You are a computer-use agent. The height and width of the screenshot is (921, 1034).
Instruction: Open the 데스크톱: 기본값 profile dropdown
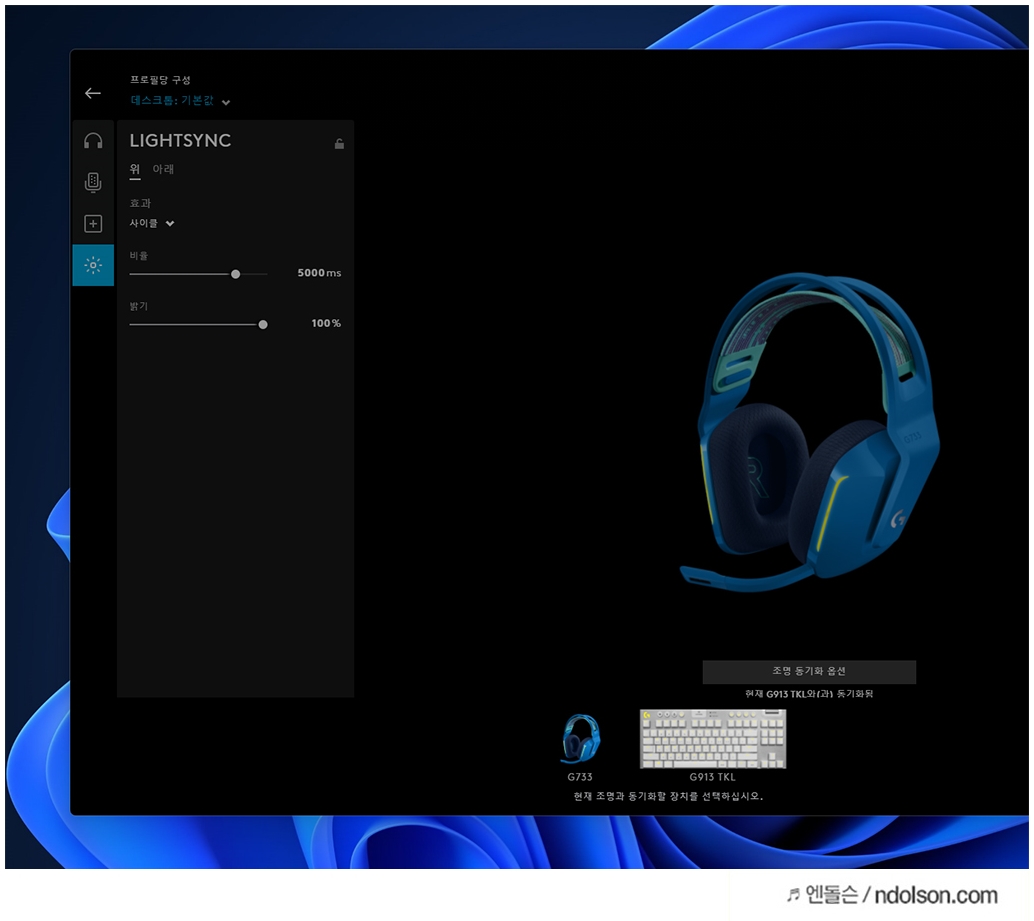180,101
